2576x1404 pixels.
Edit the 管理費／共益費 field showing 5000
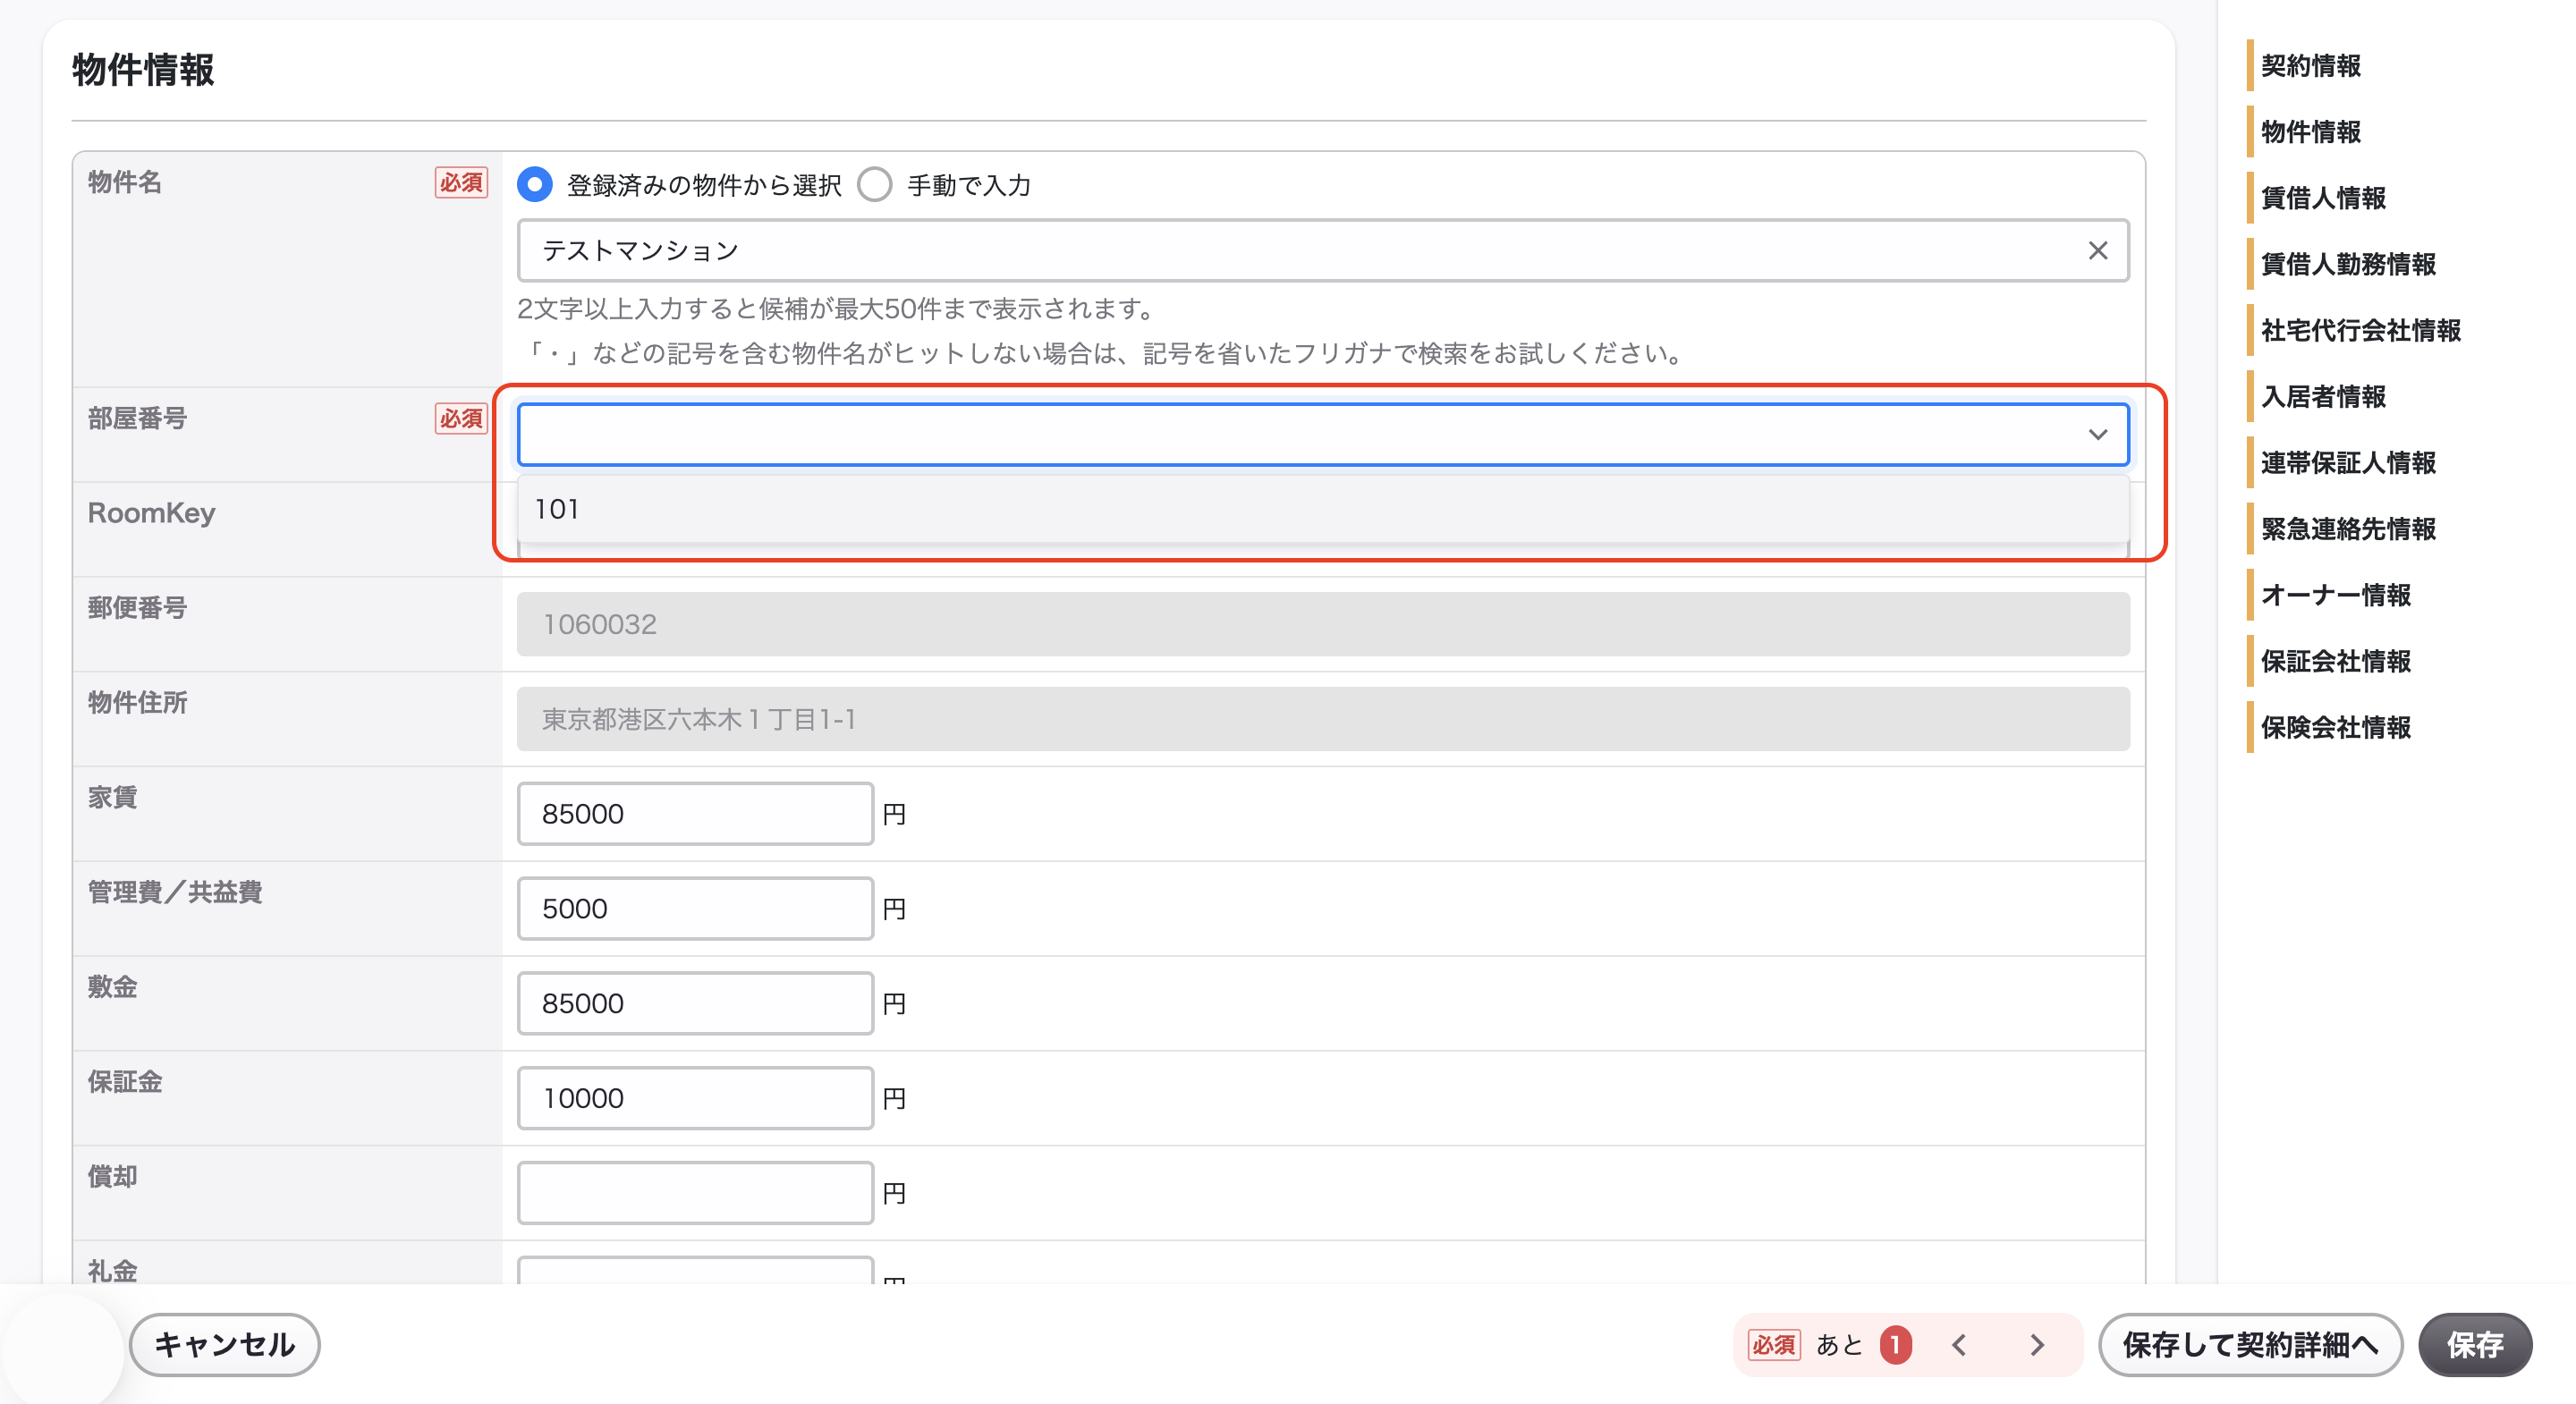click(695, 909)
